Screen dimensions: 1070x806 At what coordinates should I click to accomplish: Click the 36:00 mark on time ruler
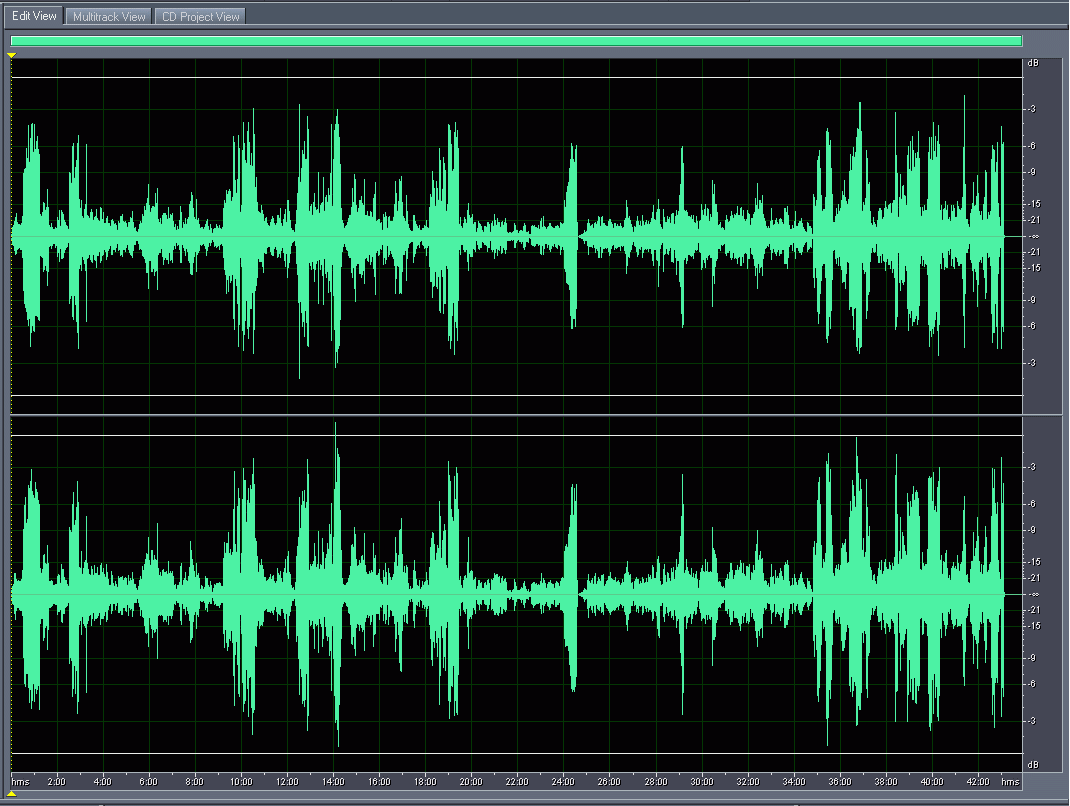tap(840, 781)
